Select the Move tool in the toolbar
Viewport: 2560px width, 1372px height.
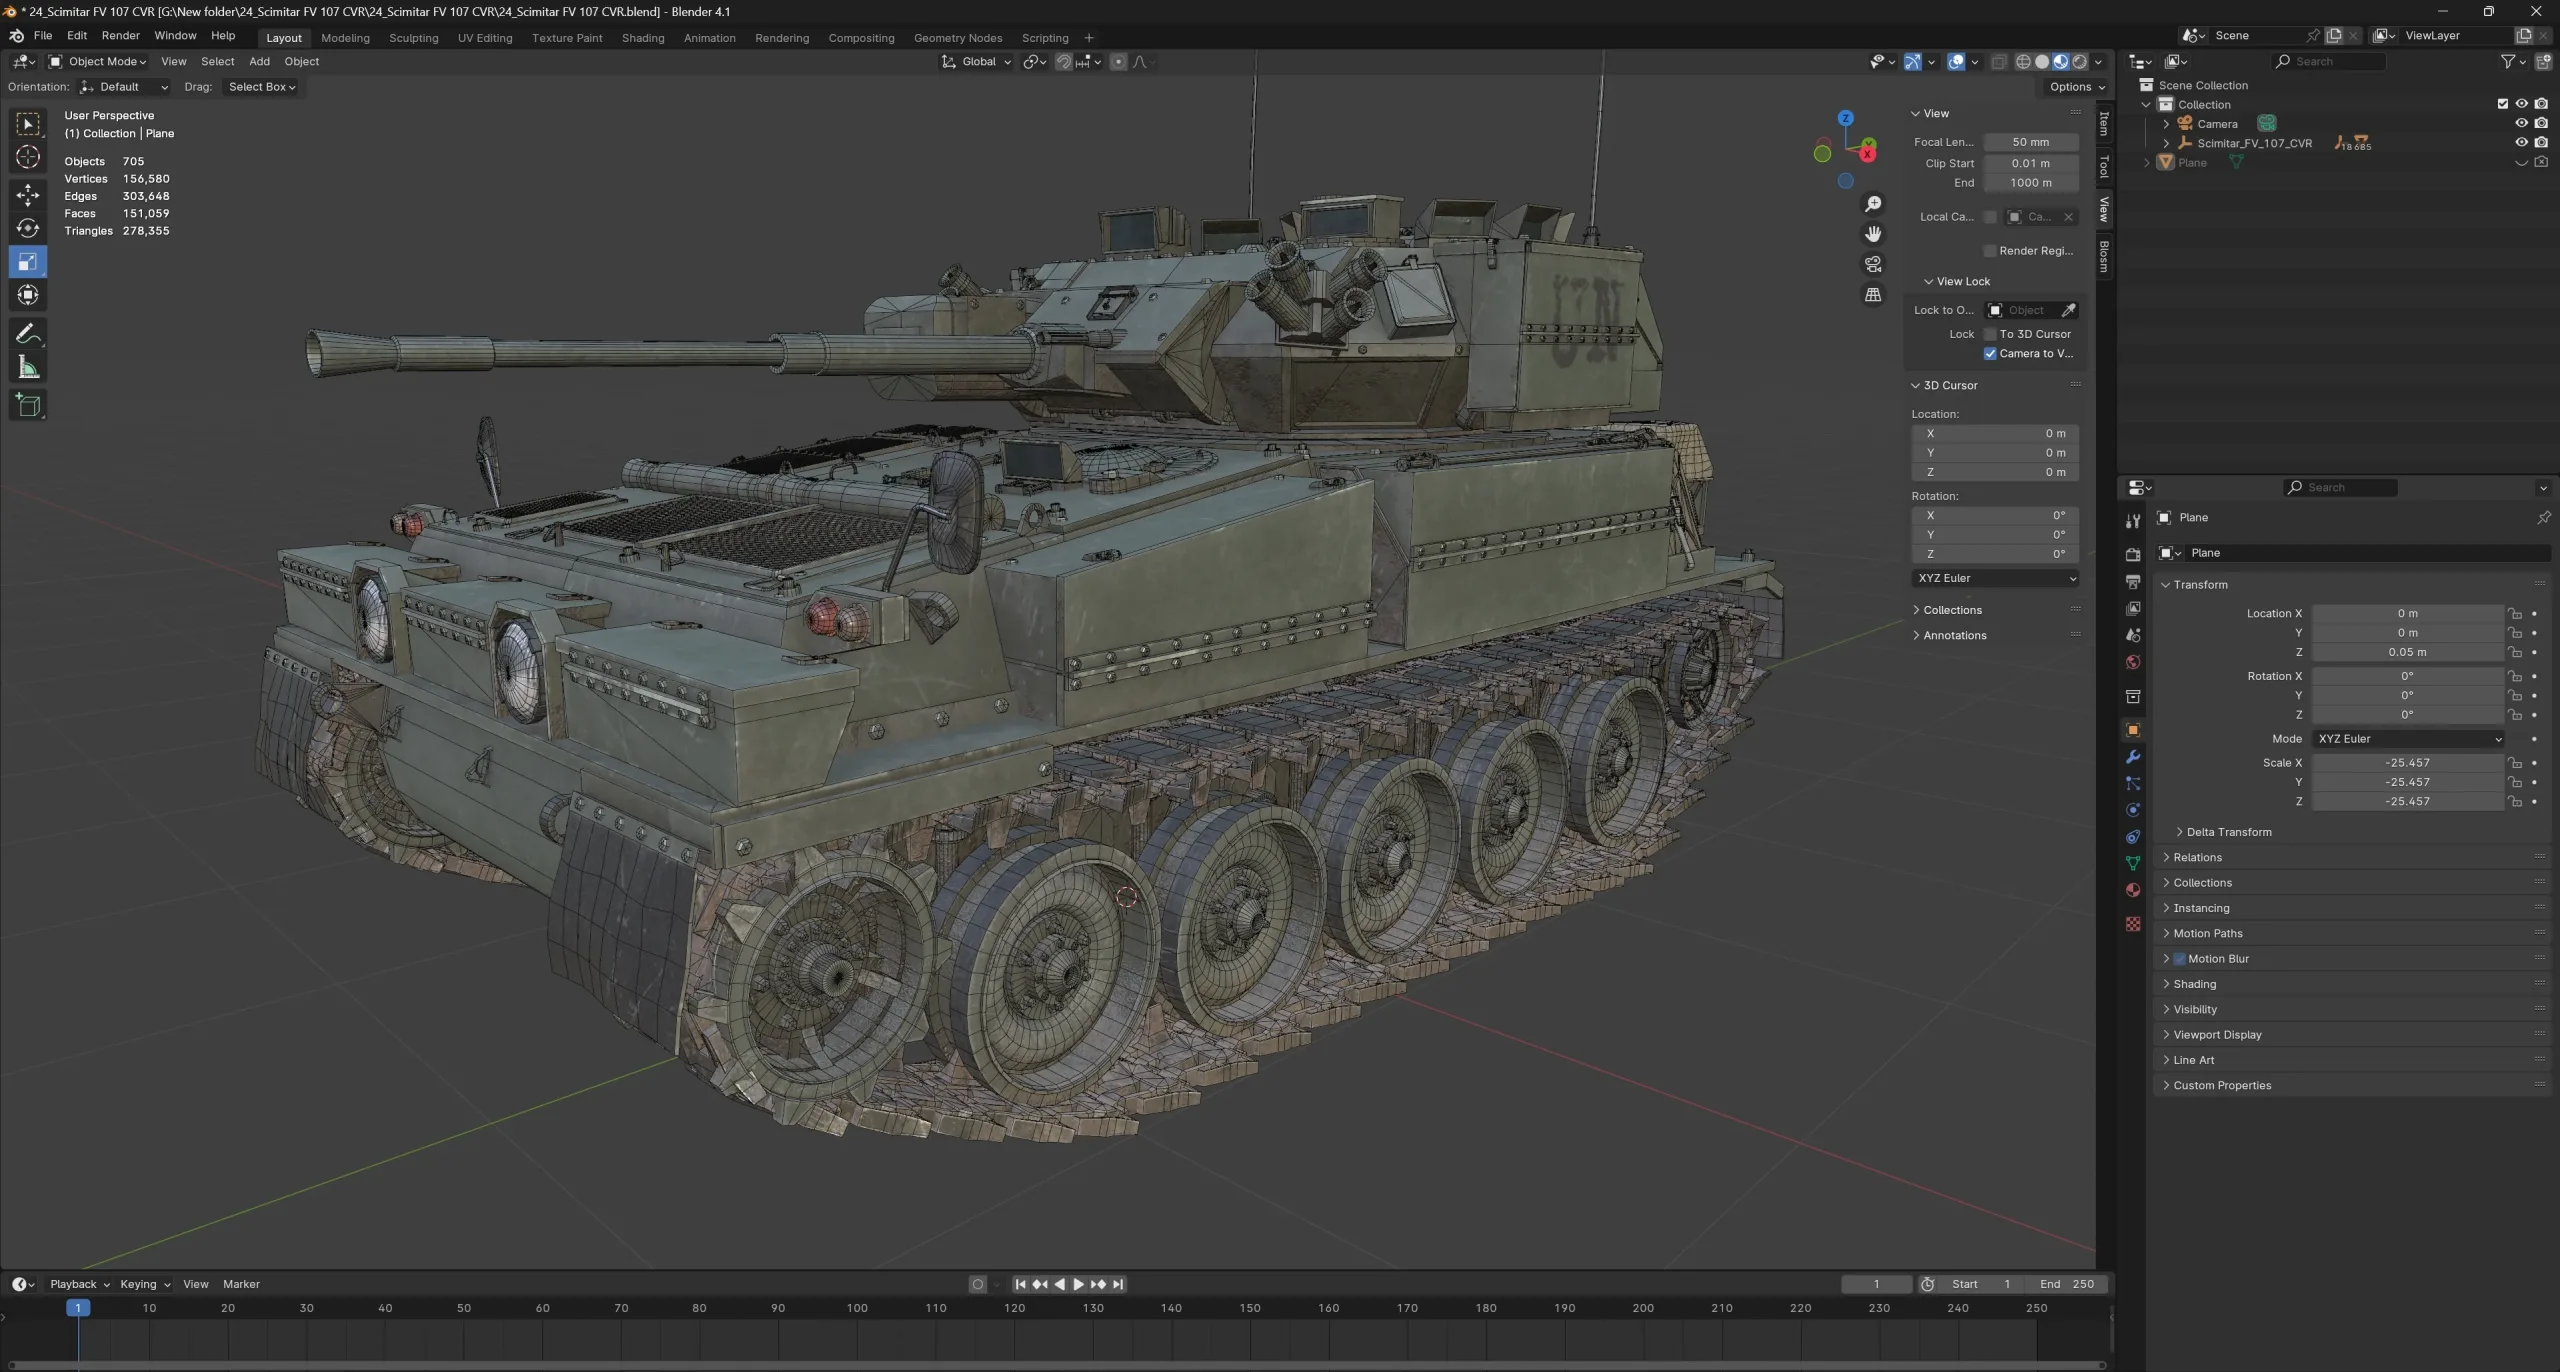[28, 195]
